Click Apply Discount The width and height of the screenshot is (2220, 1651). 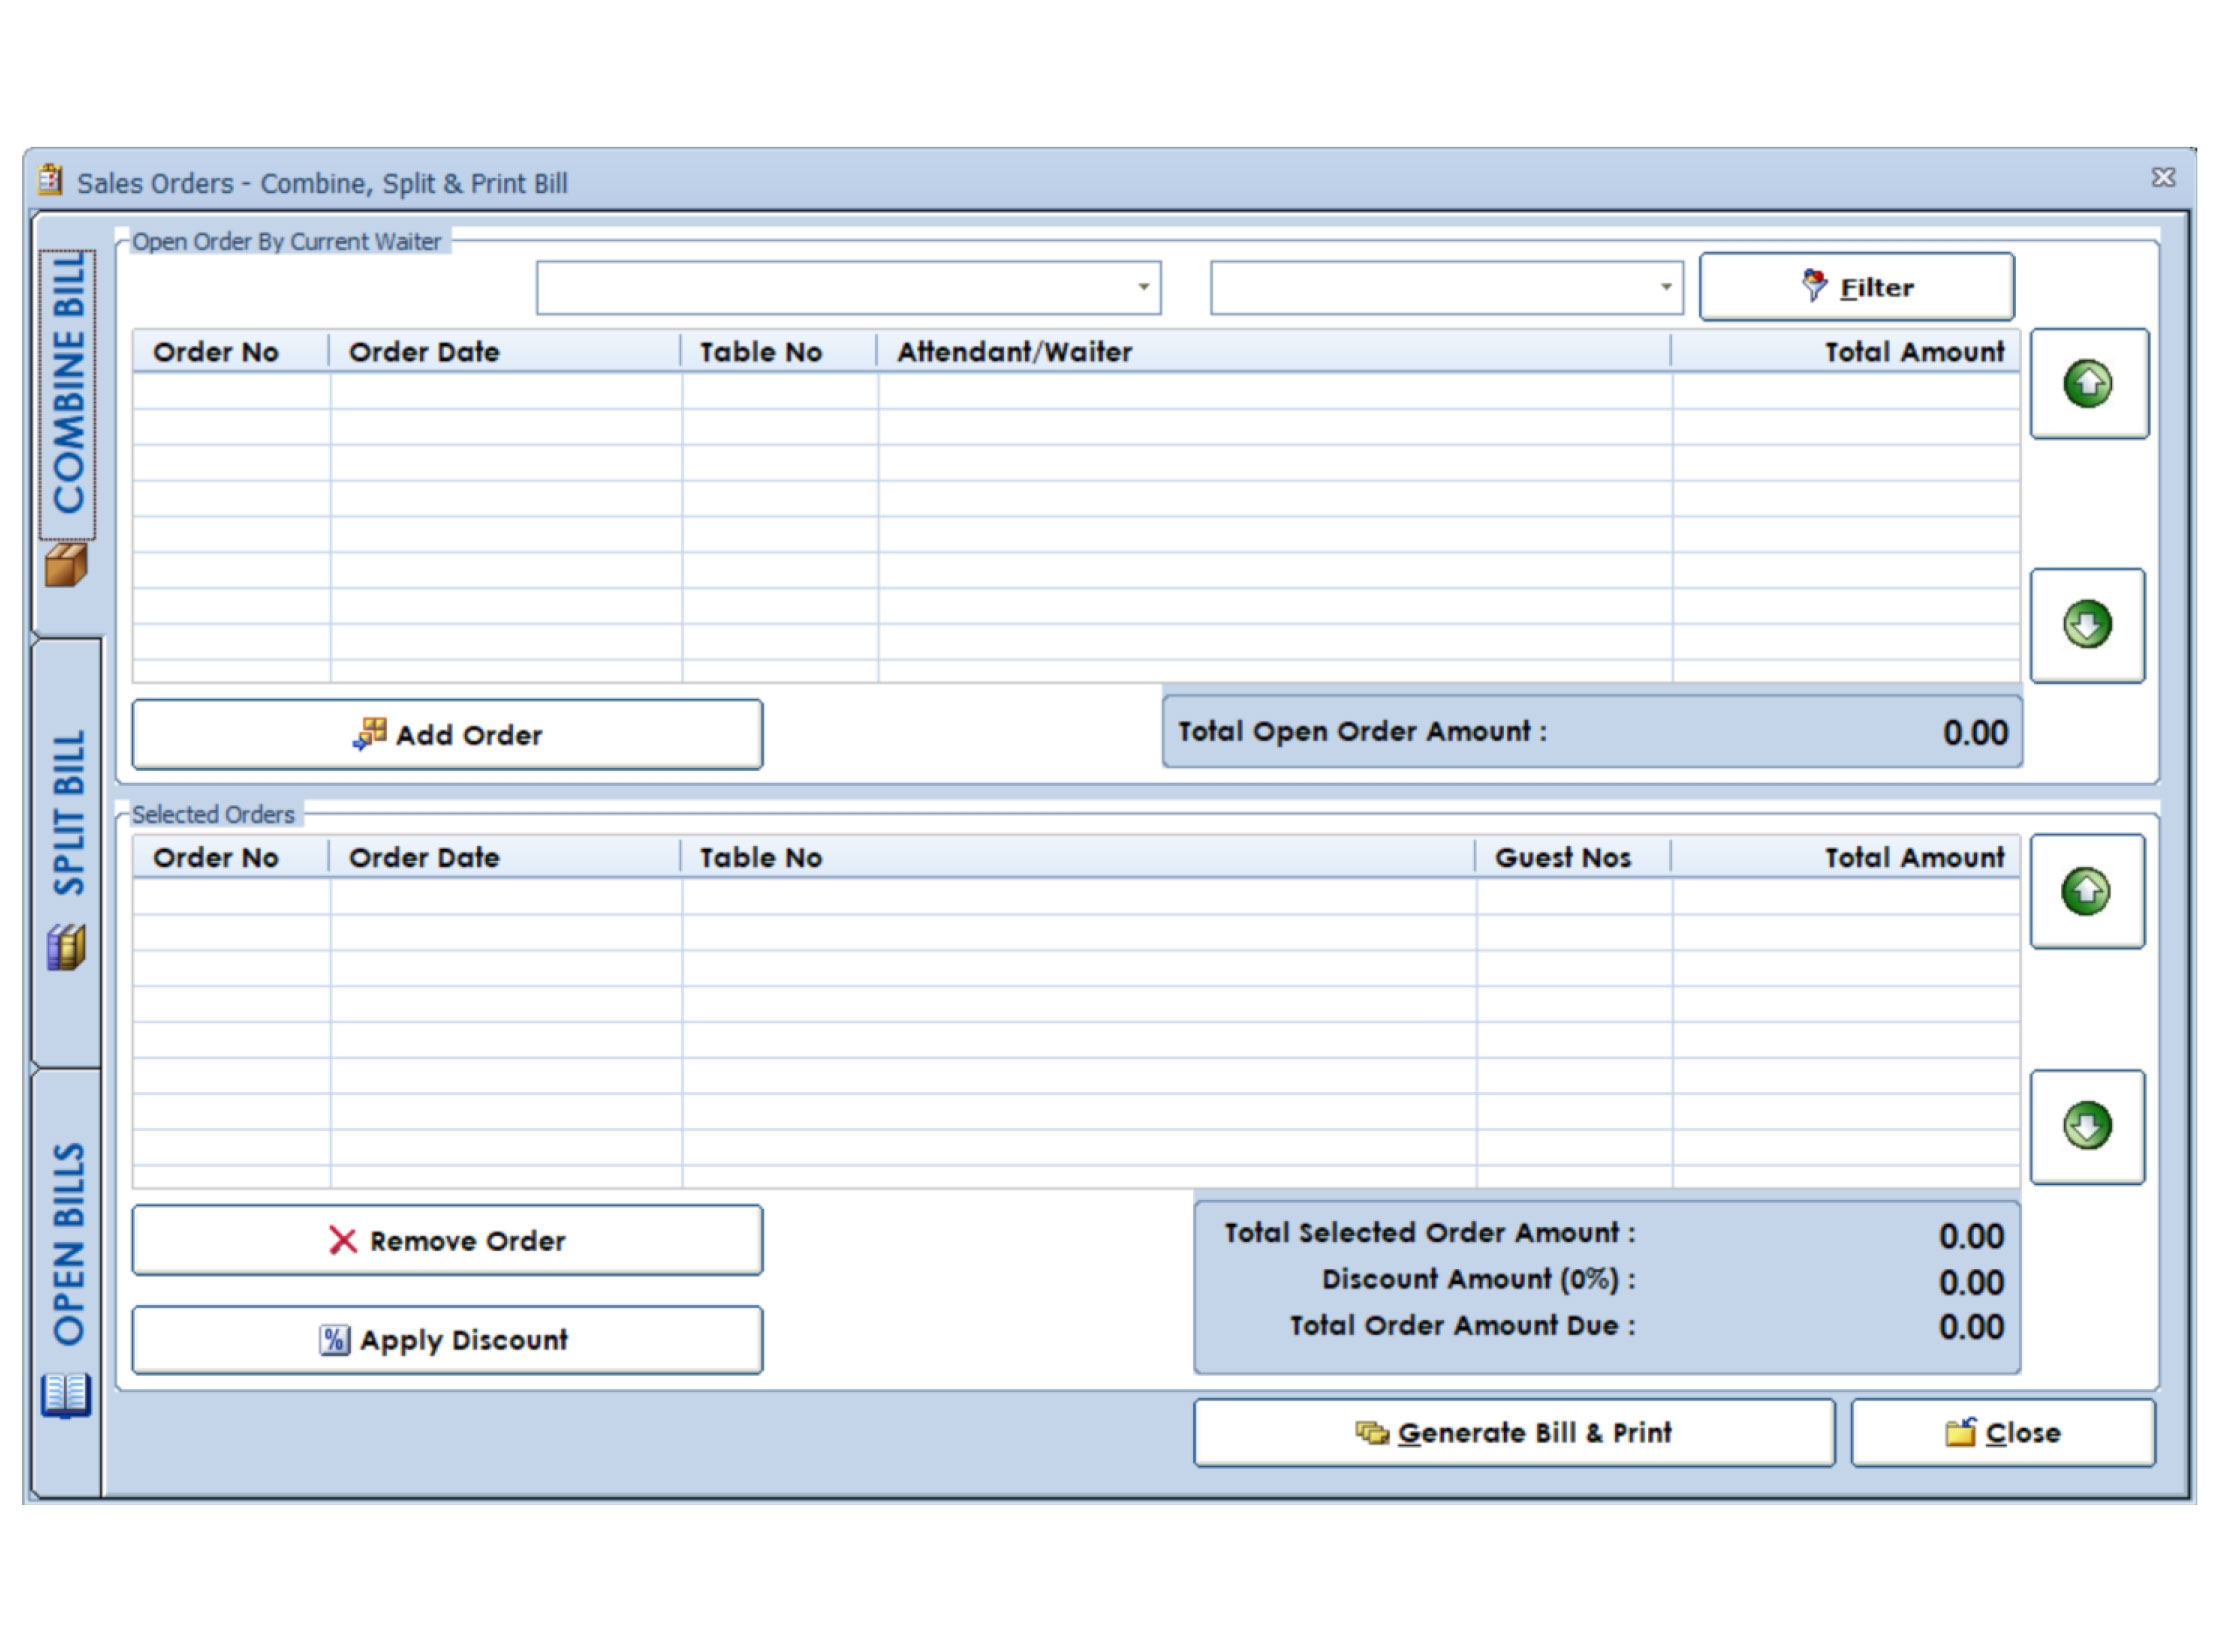447,1340
